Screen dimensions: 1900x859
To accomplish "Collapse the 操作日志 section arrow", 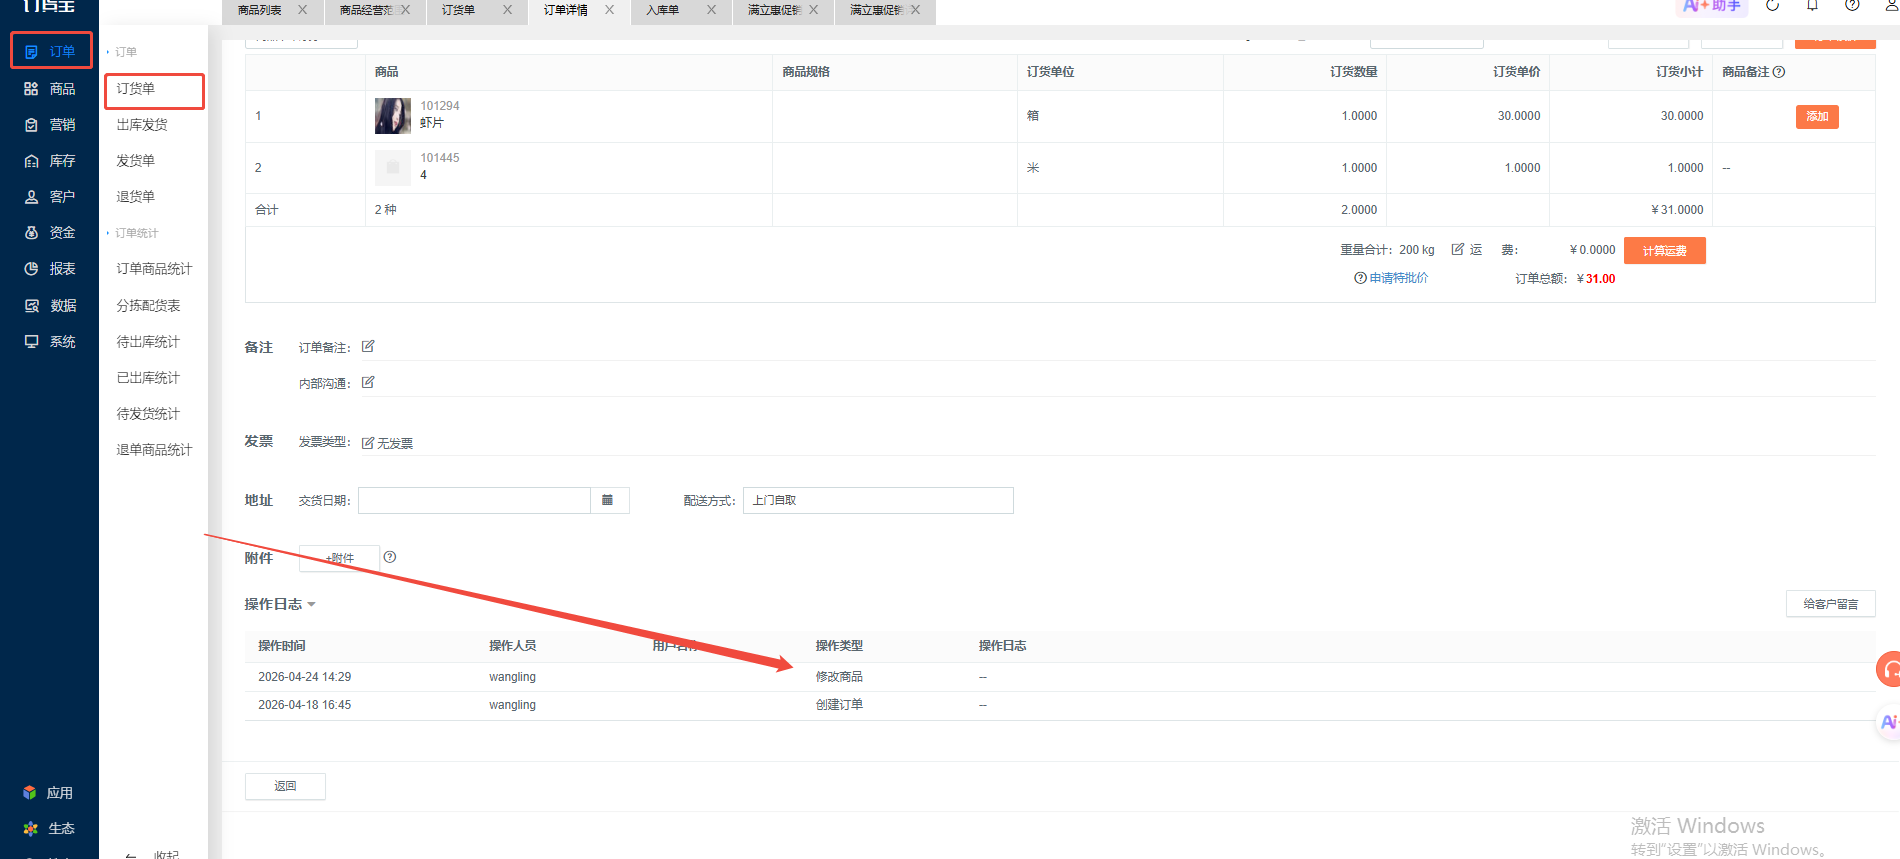I will (x=312, y=605).
